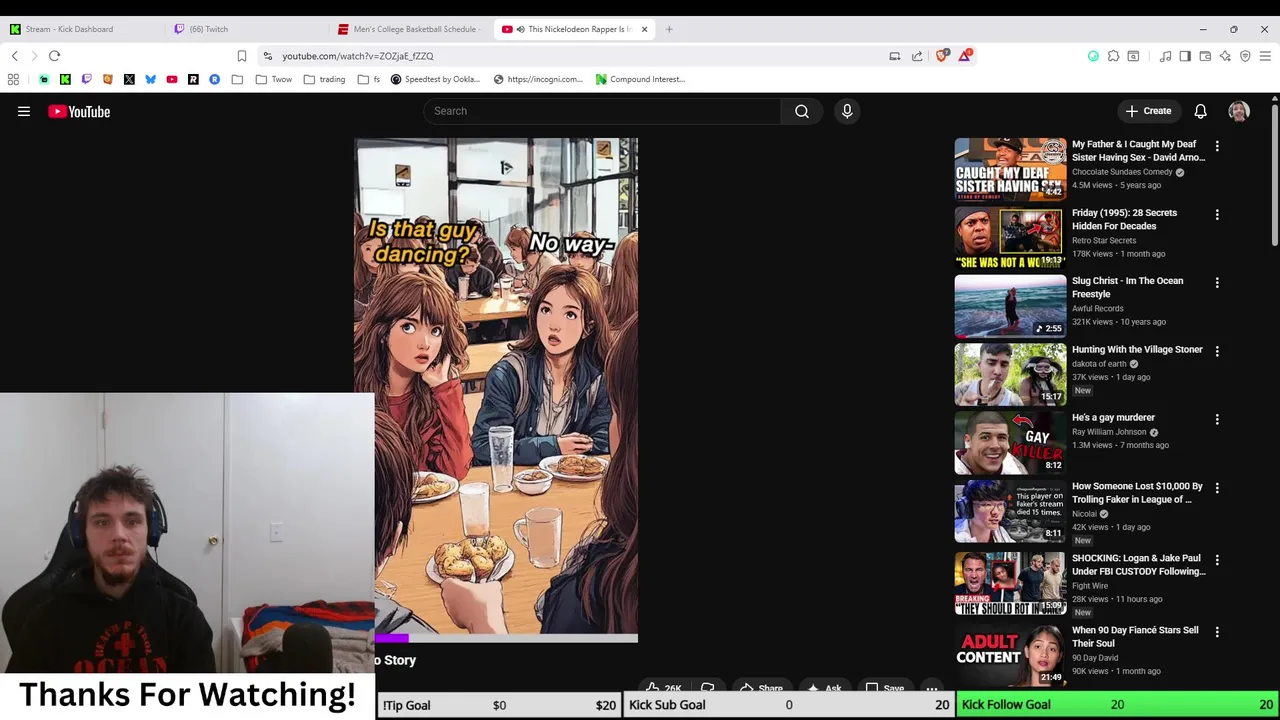Open options for Friday (1995) video
The width and height of the screenshot is (1280, 720).
[x=1217, y=214]
